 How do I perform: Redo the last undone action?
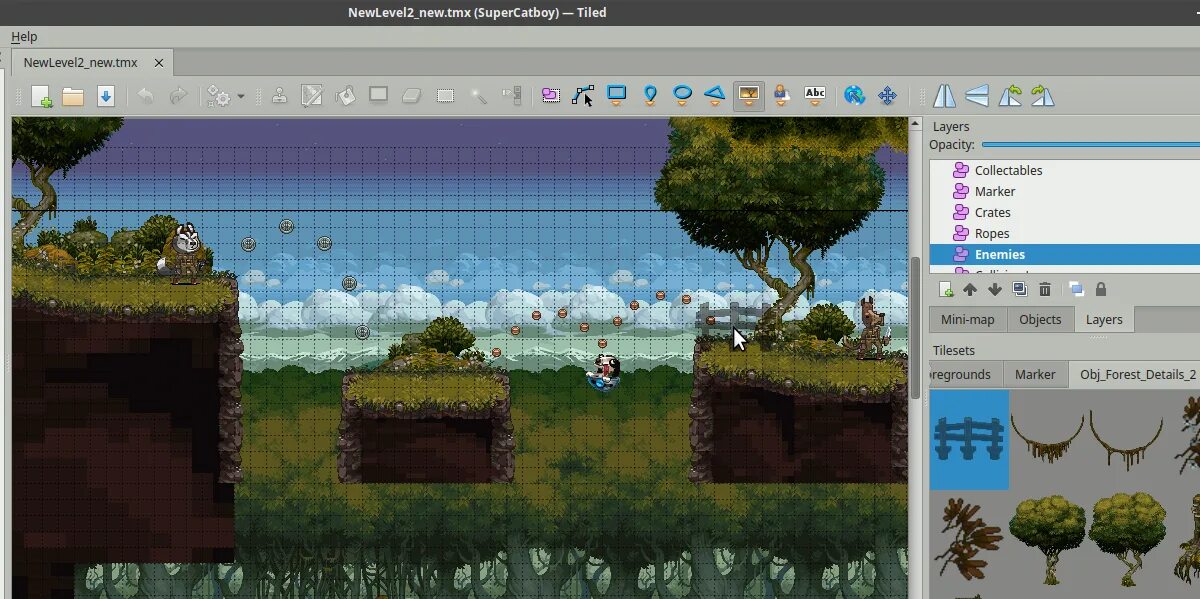tap(178, 96)
